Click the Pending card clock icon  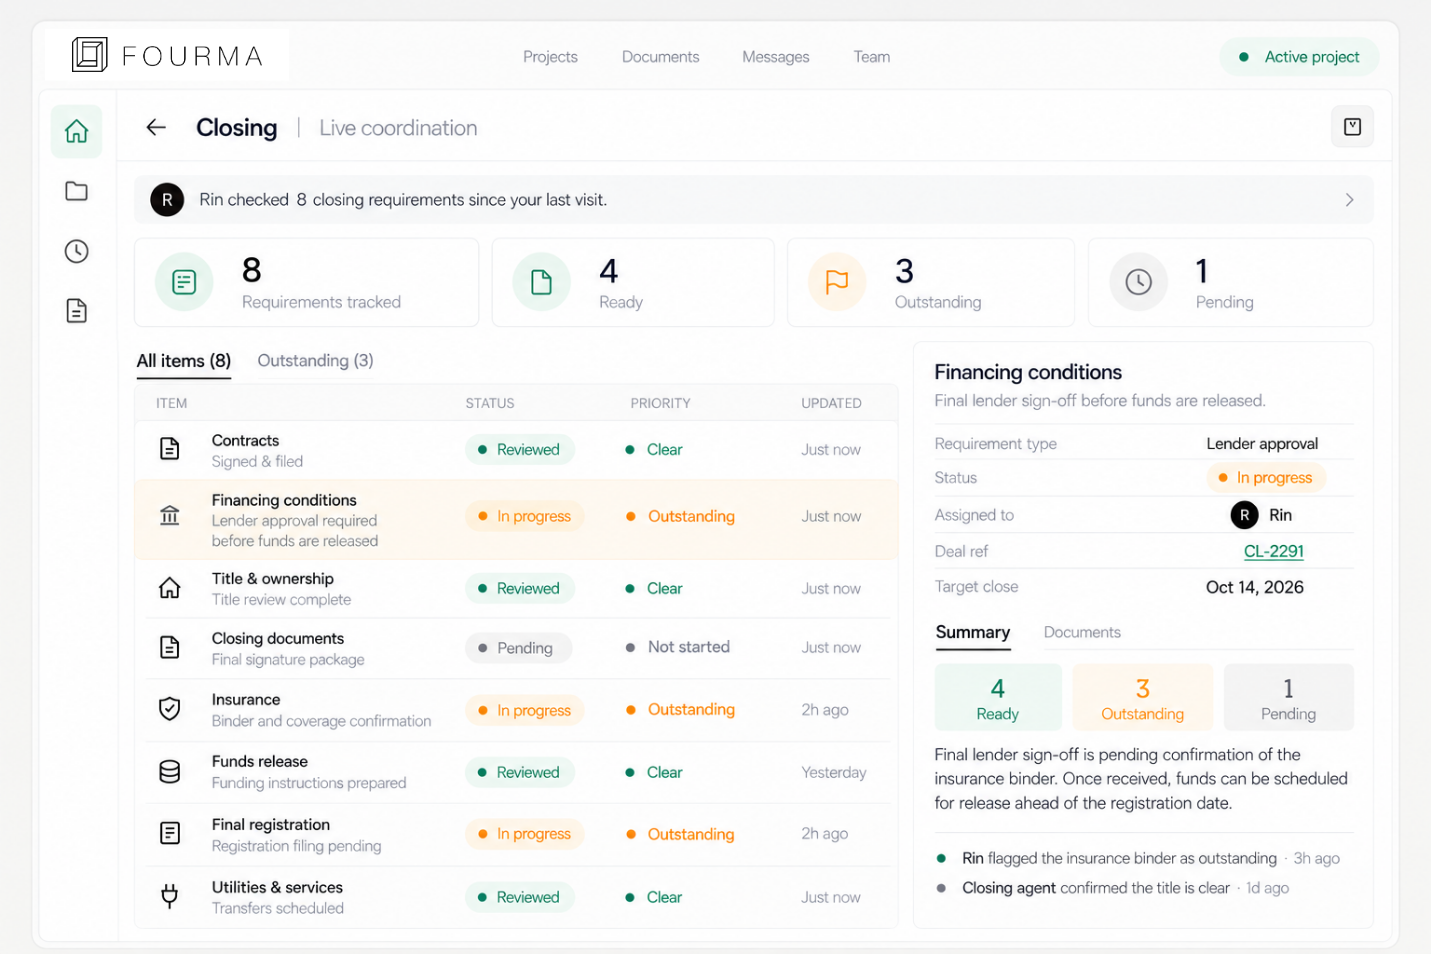pyautogui.click(x=1138, y=283)
